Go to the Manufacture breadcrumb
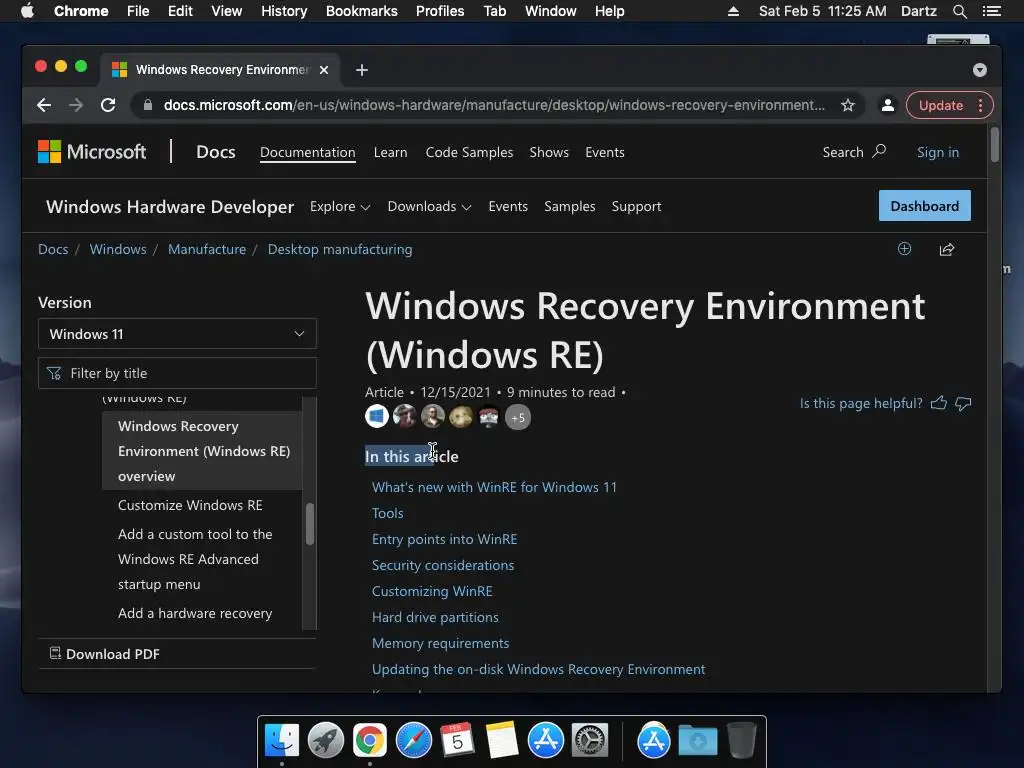 click(207, 249)
